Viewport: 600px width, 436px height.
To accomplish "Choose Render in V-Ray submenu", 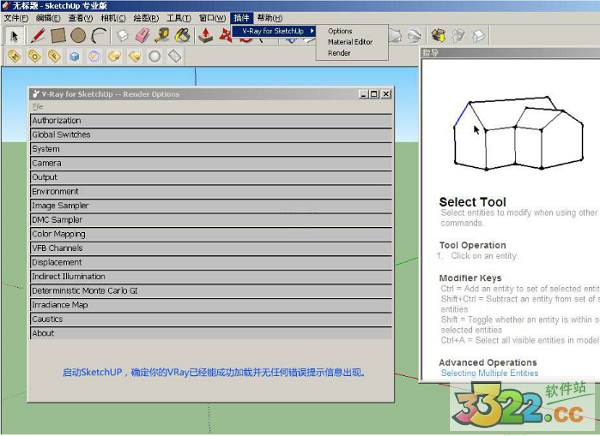I will pyautogui.click(x=339, y=53).
